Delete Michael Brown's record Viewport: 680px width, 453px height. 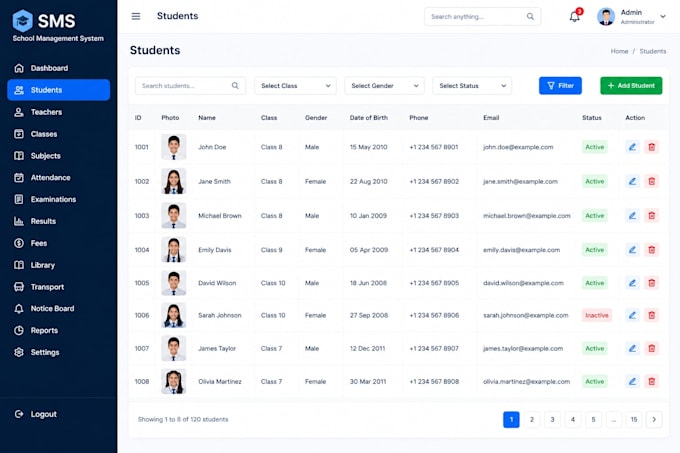coord(651,215)
